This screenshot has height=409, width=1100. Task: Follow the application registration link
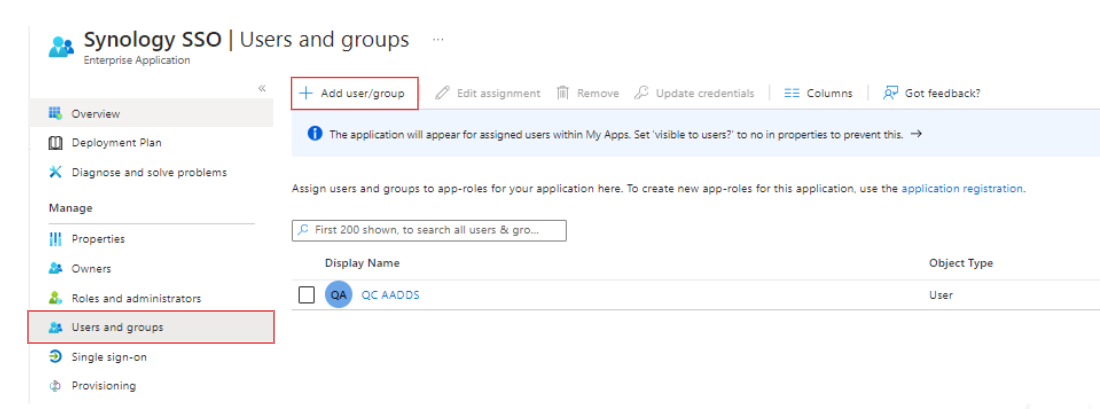click(962, 189)
